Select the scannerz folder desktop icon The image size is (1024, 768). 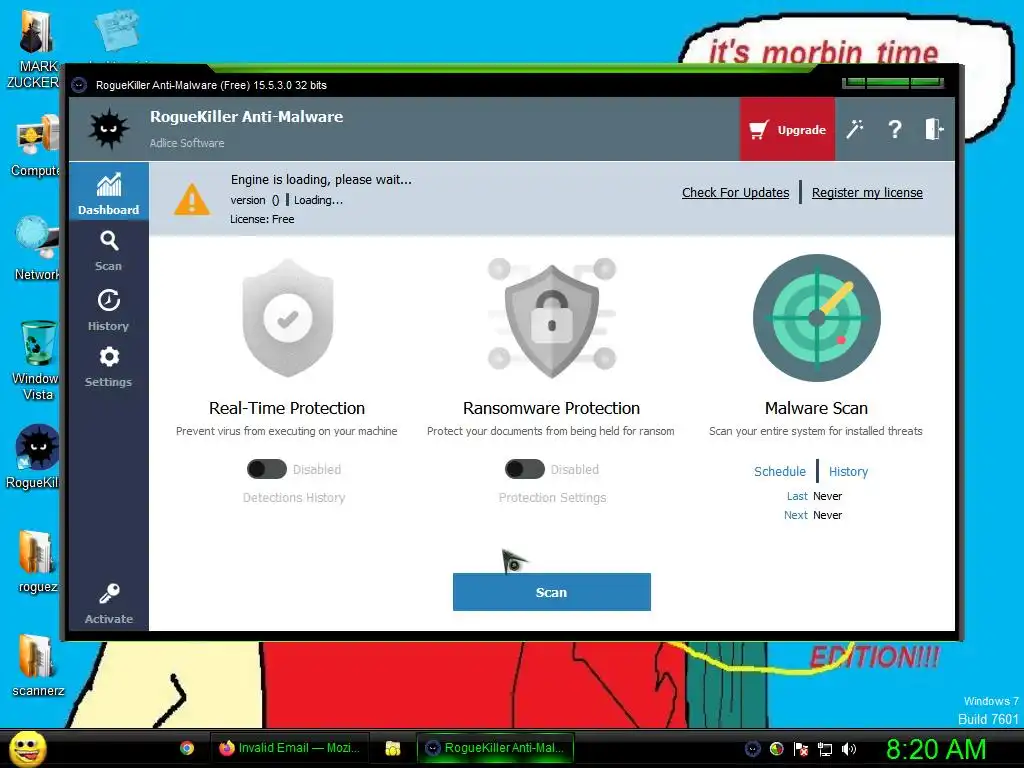coord(38,666)
